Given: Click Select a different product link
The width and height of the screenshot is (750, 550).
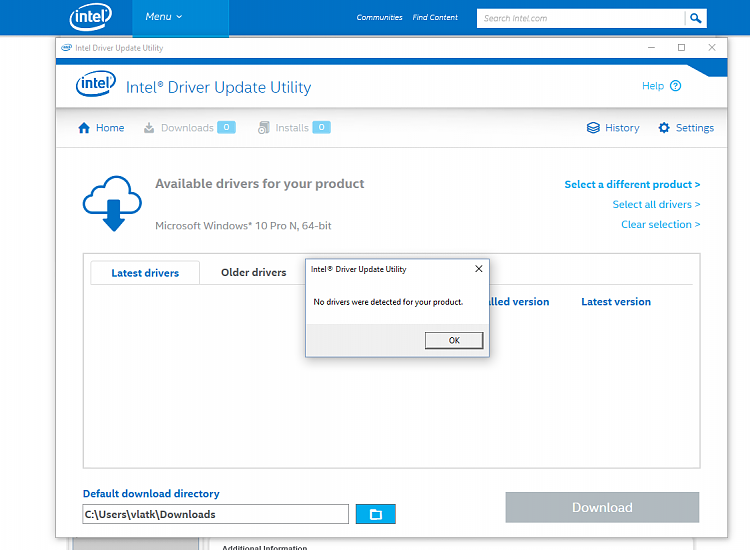Looking at the screenshot, I should [x=632, y=185].
